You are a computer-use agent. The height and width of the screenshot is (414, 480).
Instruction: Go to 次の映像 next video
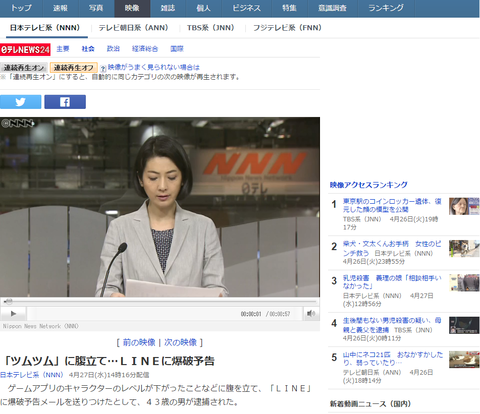point(180,343)
